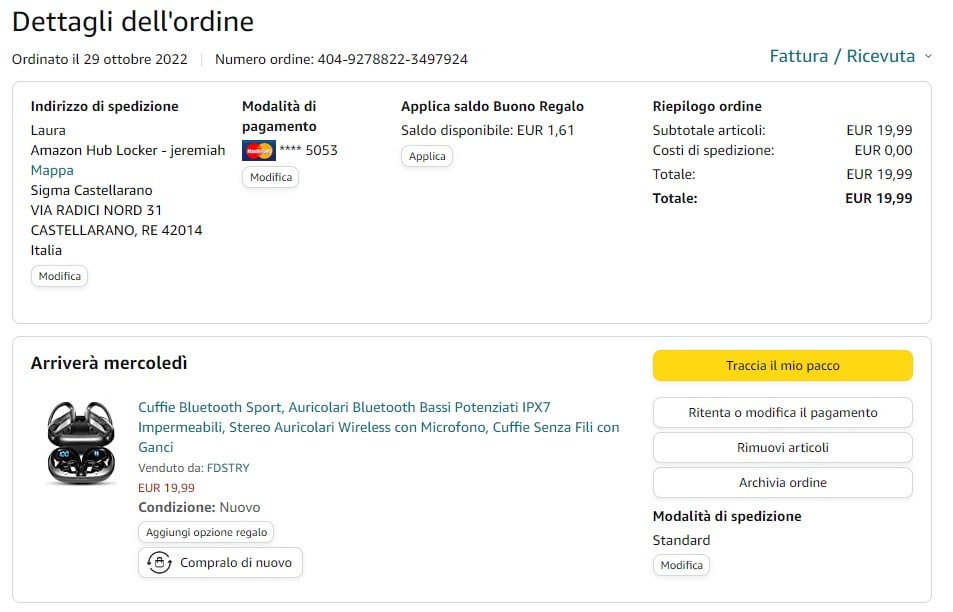This screenshot has height=612, width=953.
Task: Click the Archivia ordine button
Action: [782, 483]
